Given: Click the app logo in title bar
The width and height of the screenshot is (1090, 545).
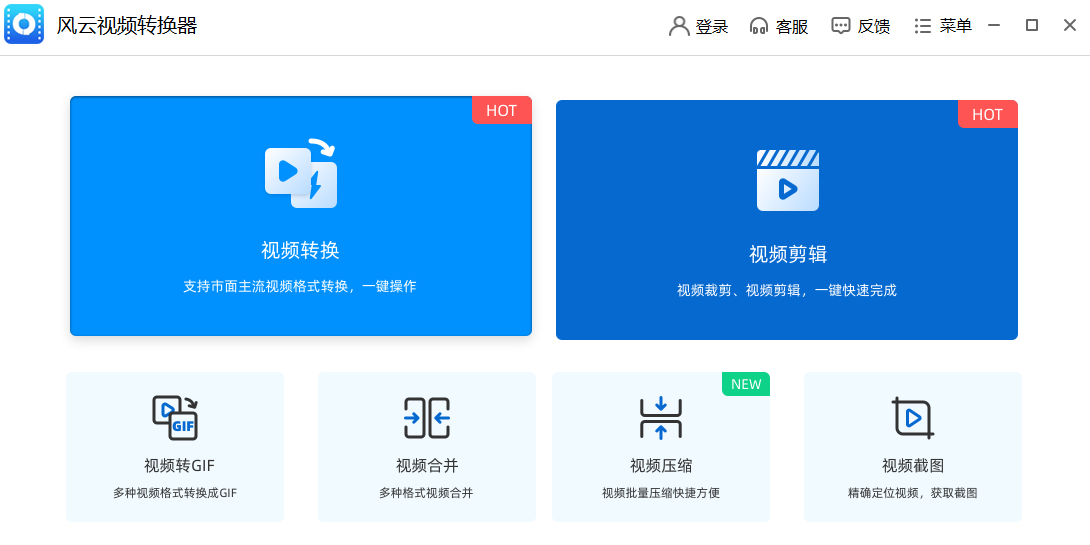Looking at the screenshot, I should pyautogui.click(x=24, y=25).
